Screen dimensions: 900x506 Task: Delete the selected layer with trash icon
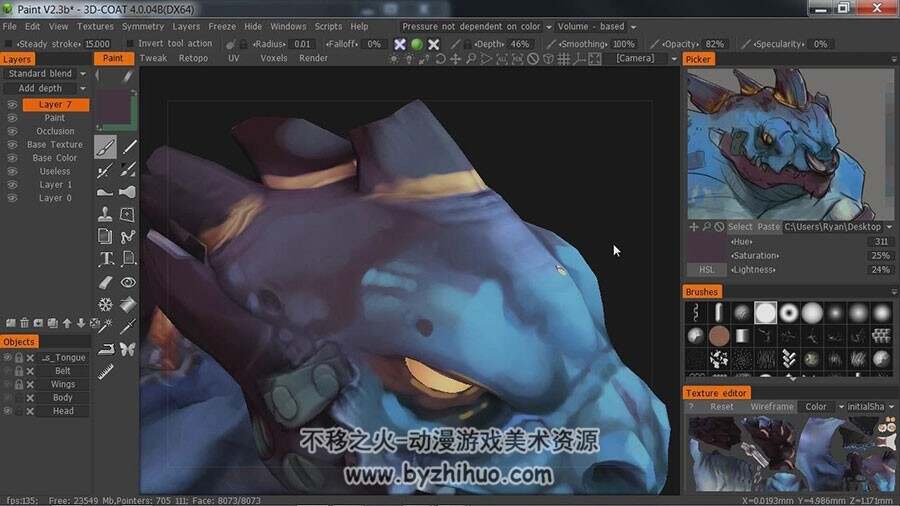click(x=25, y=323)
